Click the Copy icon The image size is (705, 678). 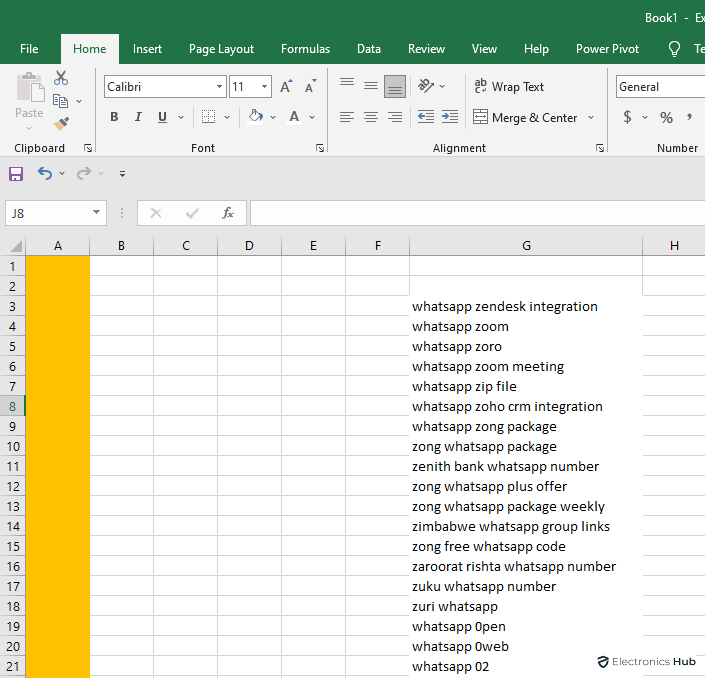click(60, 101)
